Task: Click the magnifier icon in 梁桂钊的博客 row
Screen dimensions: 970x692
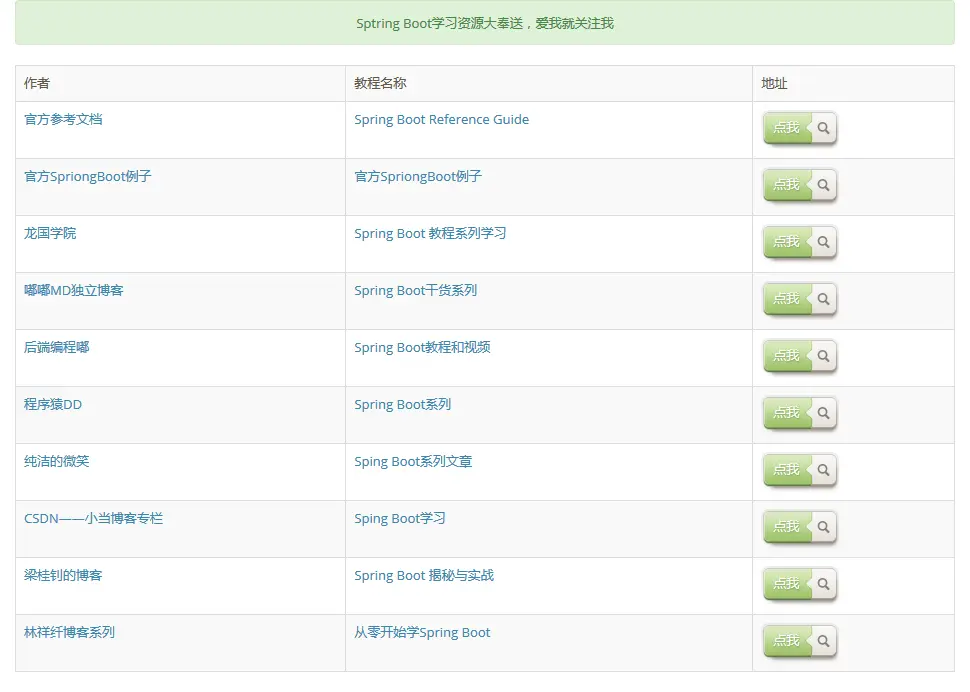Action: click(x=823, y=584)
